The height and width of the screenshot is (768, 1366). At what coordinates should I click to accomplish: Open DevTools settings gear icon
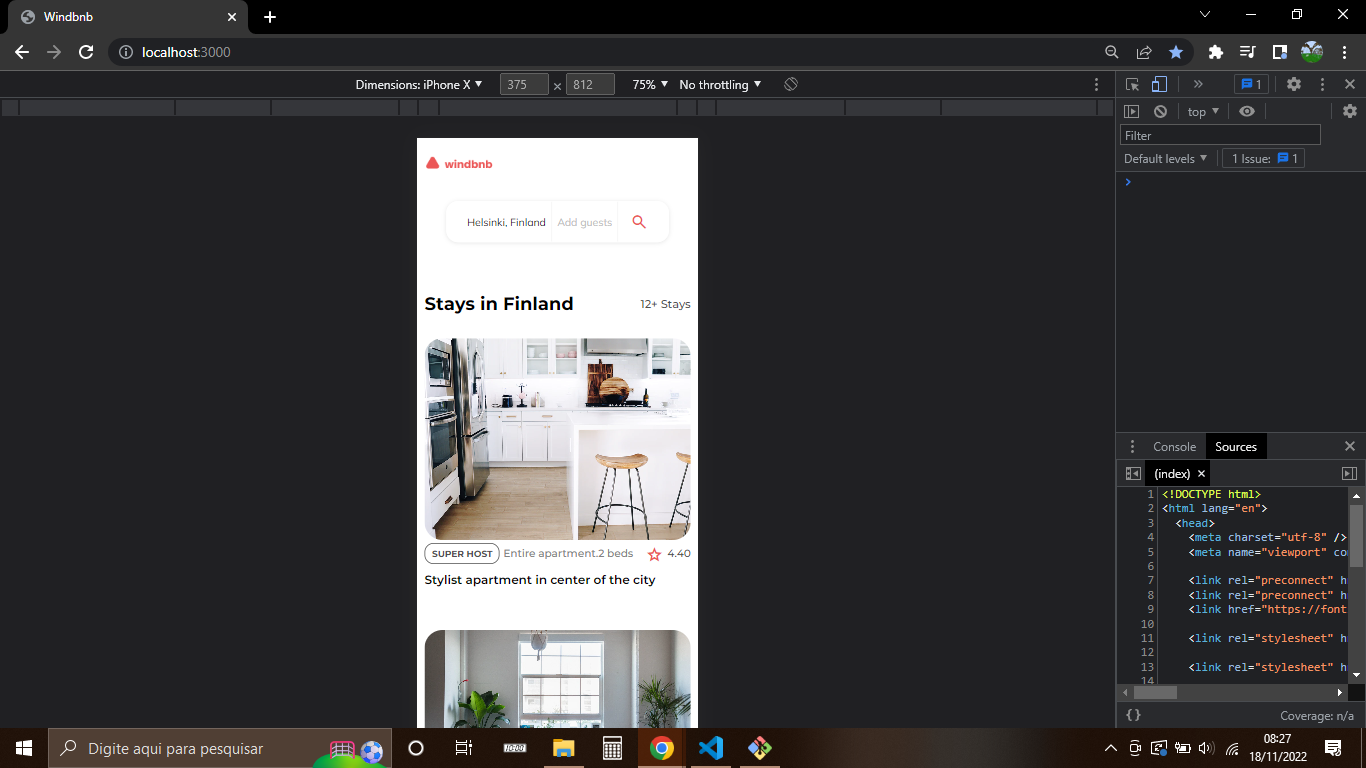(x=1296, y=84)
